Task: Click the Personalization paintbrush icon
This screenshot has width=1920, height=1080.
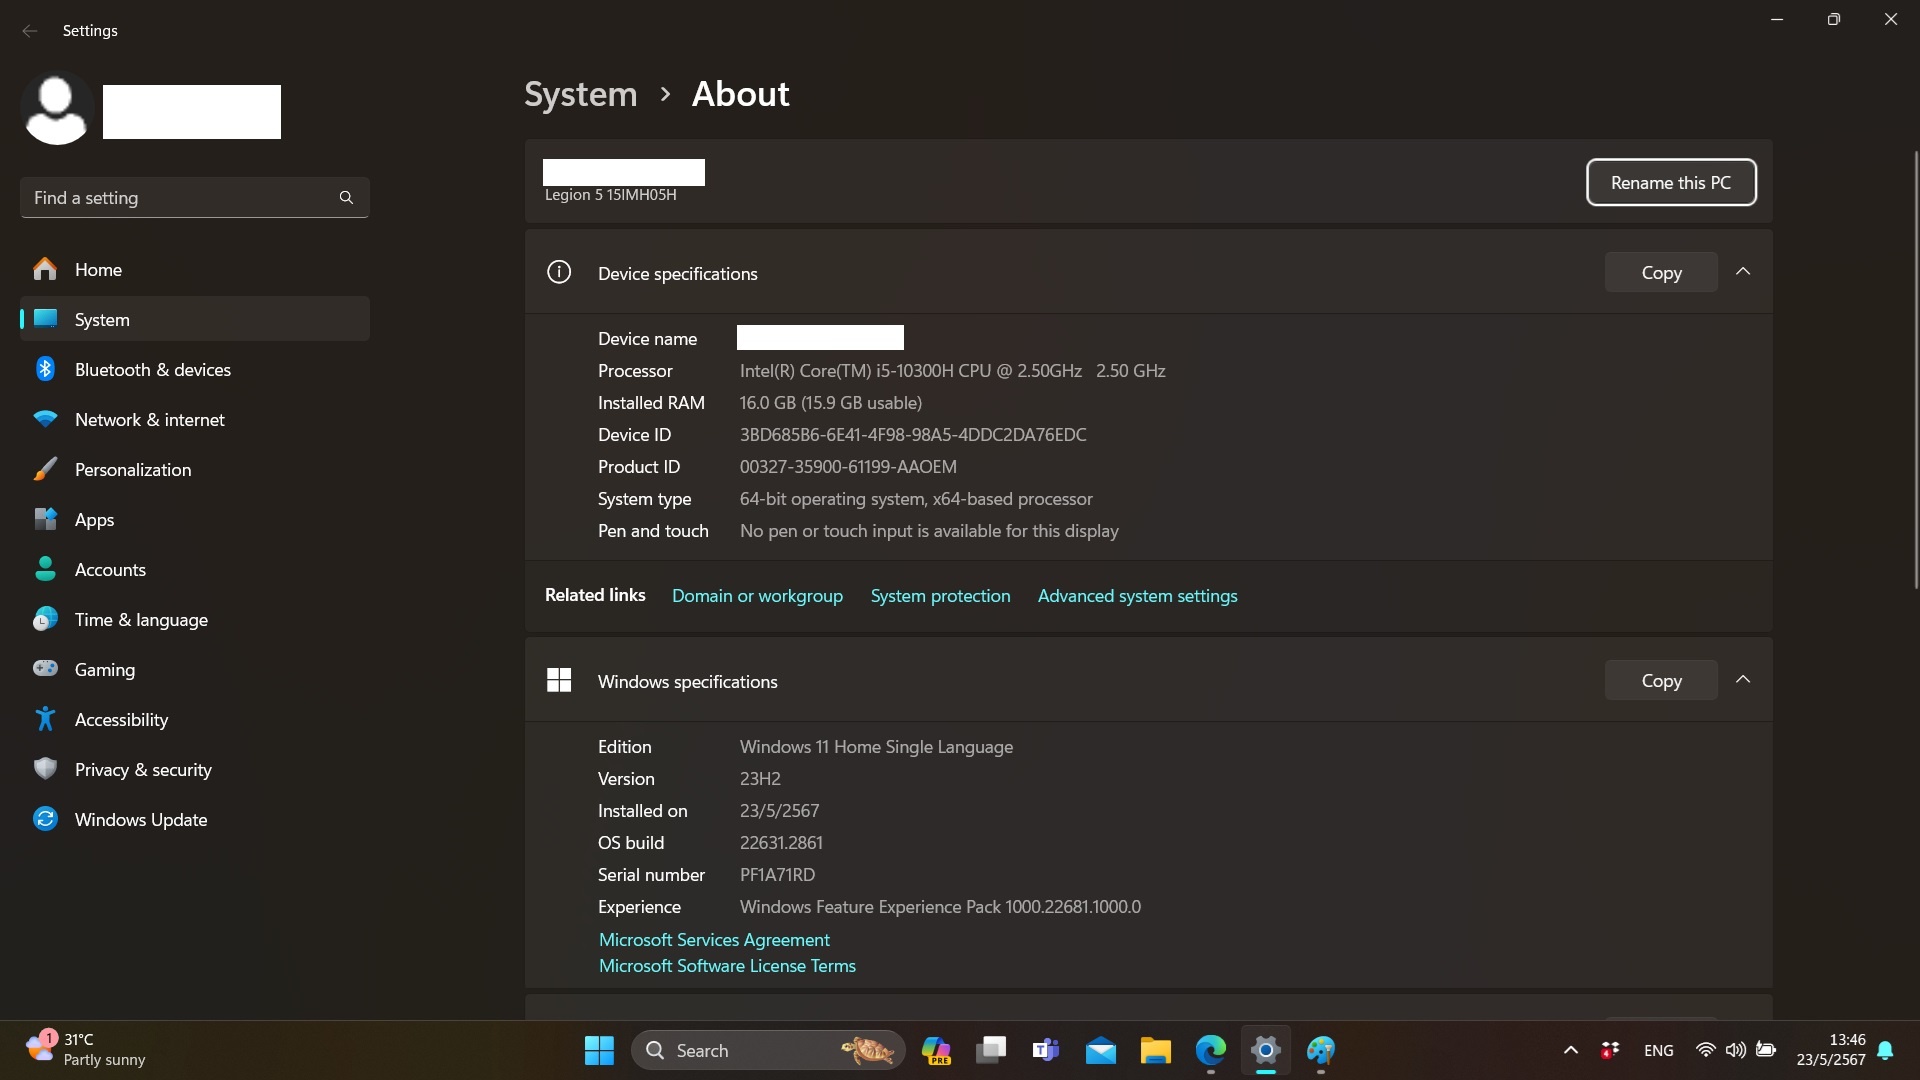Action: [45, 469]
